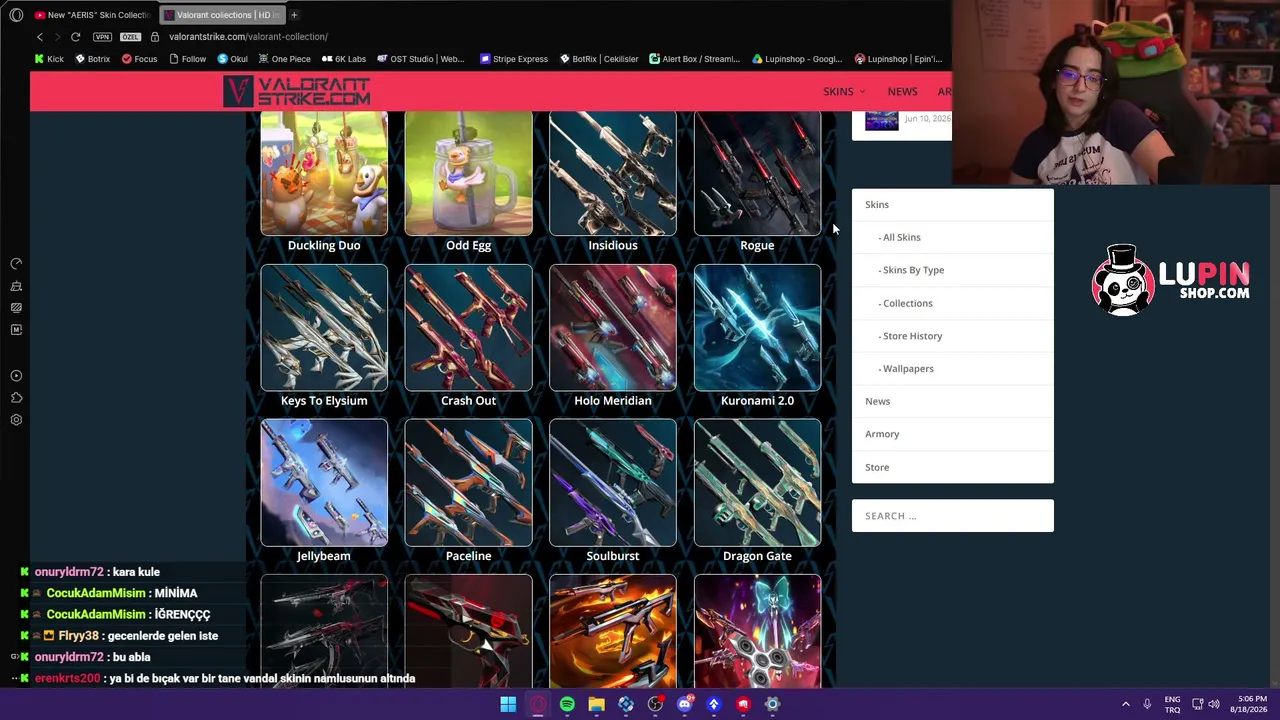Open Spotify from the taskbar
Viewport: 1280px width, 720px height.
567,704
